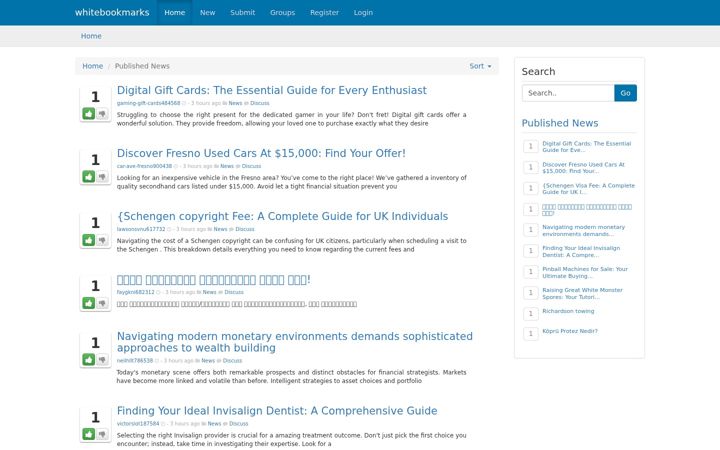Open user gaming-gift-cards484568 profile
720x450 pixels.
148,103
